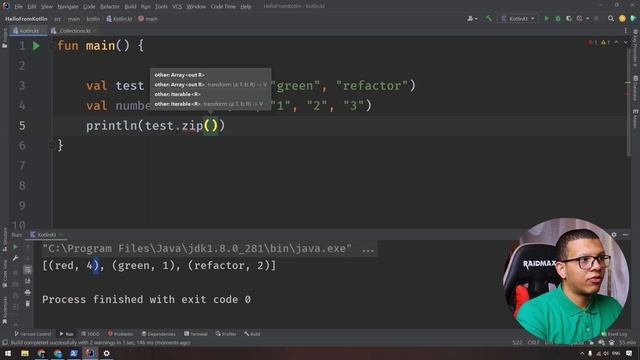Click the HelloFromKotlin breadcrumb
640x360 pixels.
pyautogui.click(x=26, y=19)
